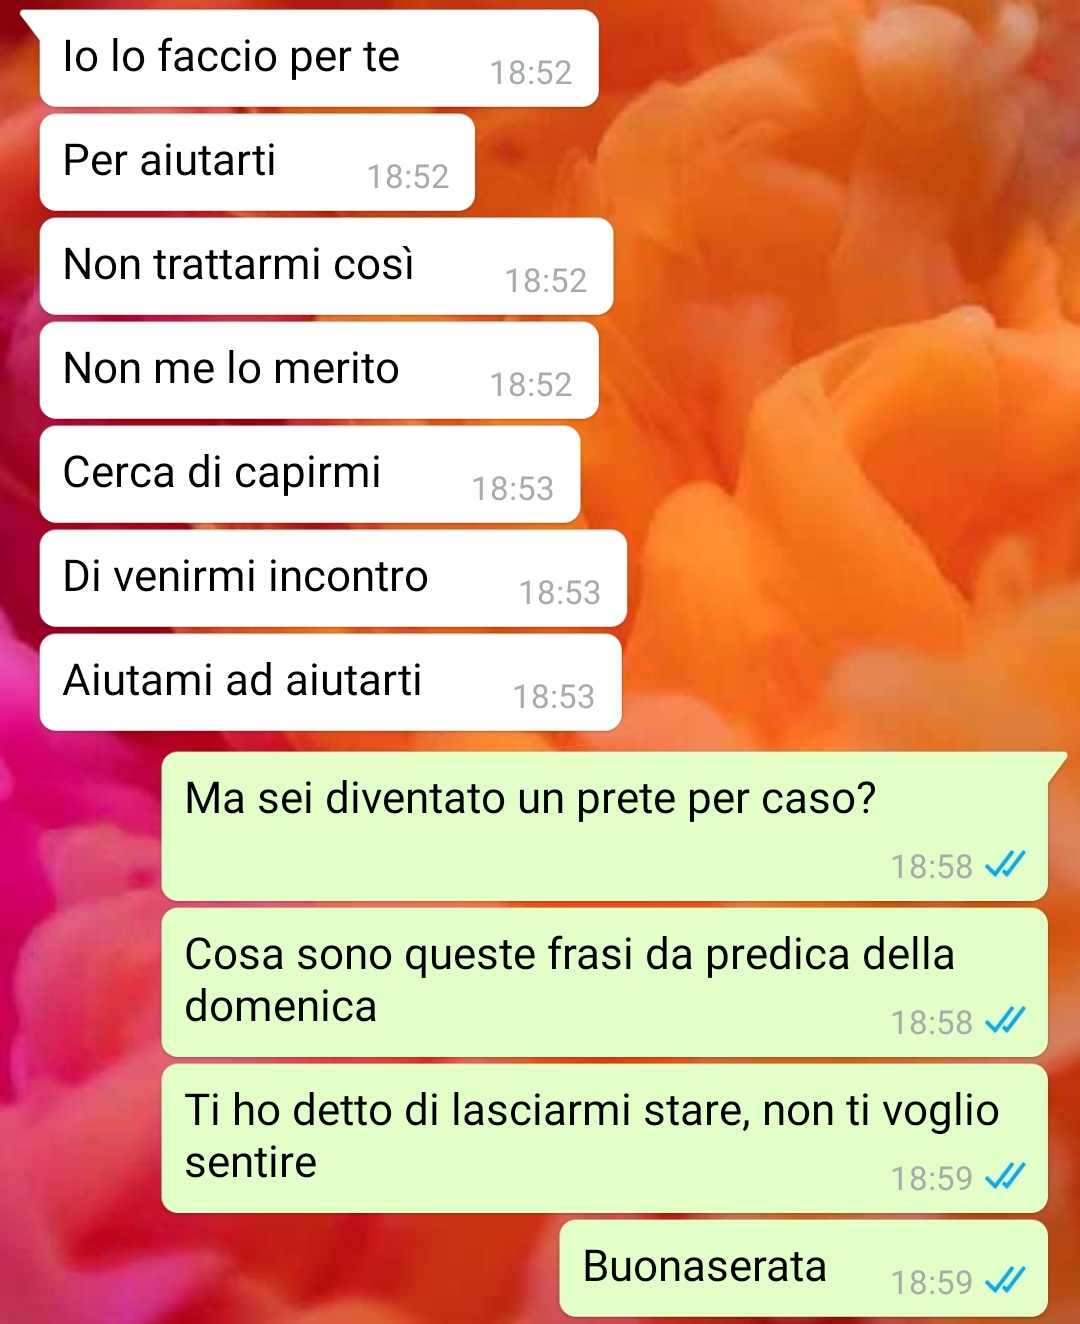Tap double-check on 'Ti ho detto di lasciarmi' message

pos(1005,1176)
